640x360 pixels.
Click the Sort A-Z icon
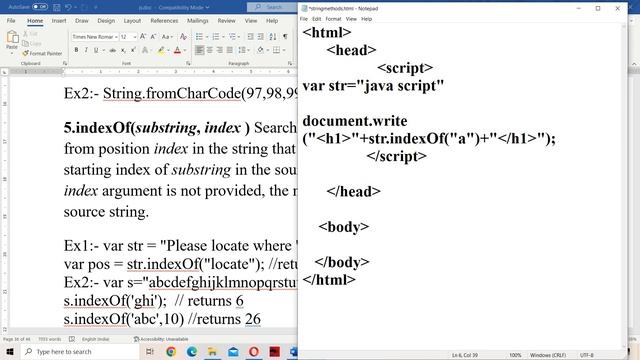point(273,37)
